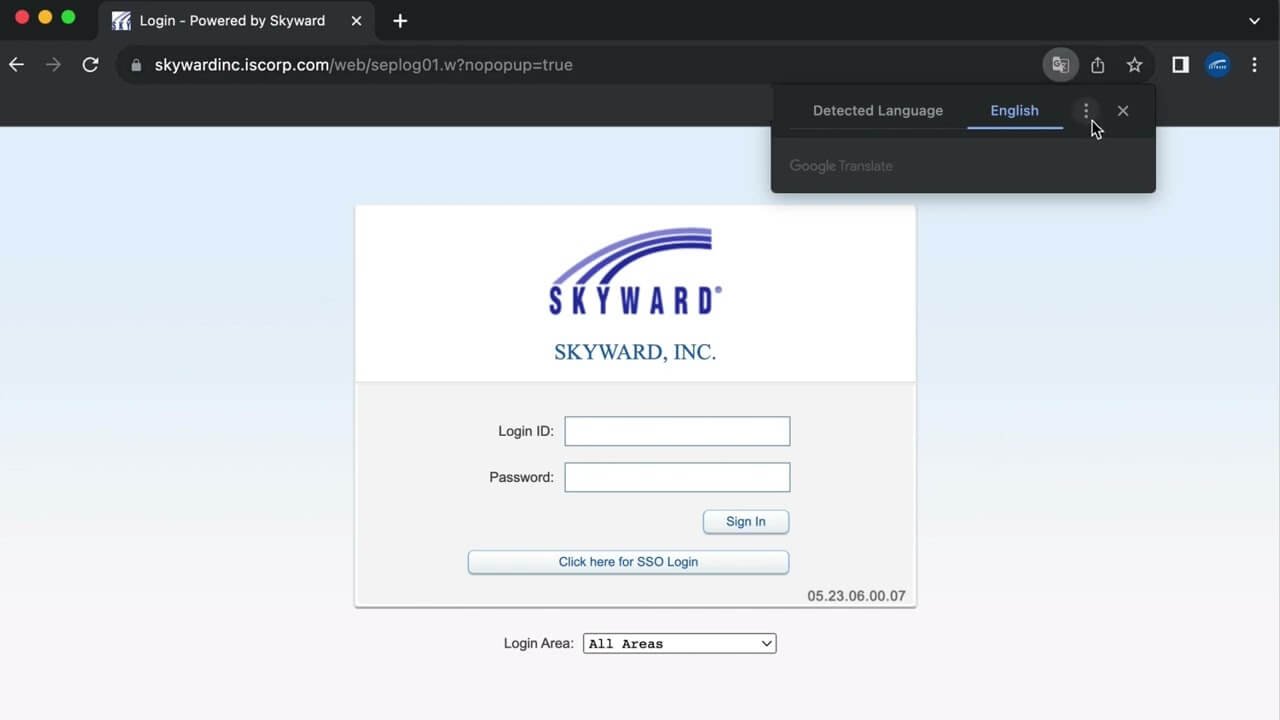
Task: Click here for SSO Login
Action: (628, 561)
